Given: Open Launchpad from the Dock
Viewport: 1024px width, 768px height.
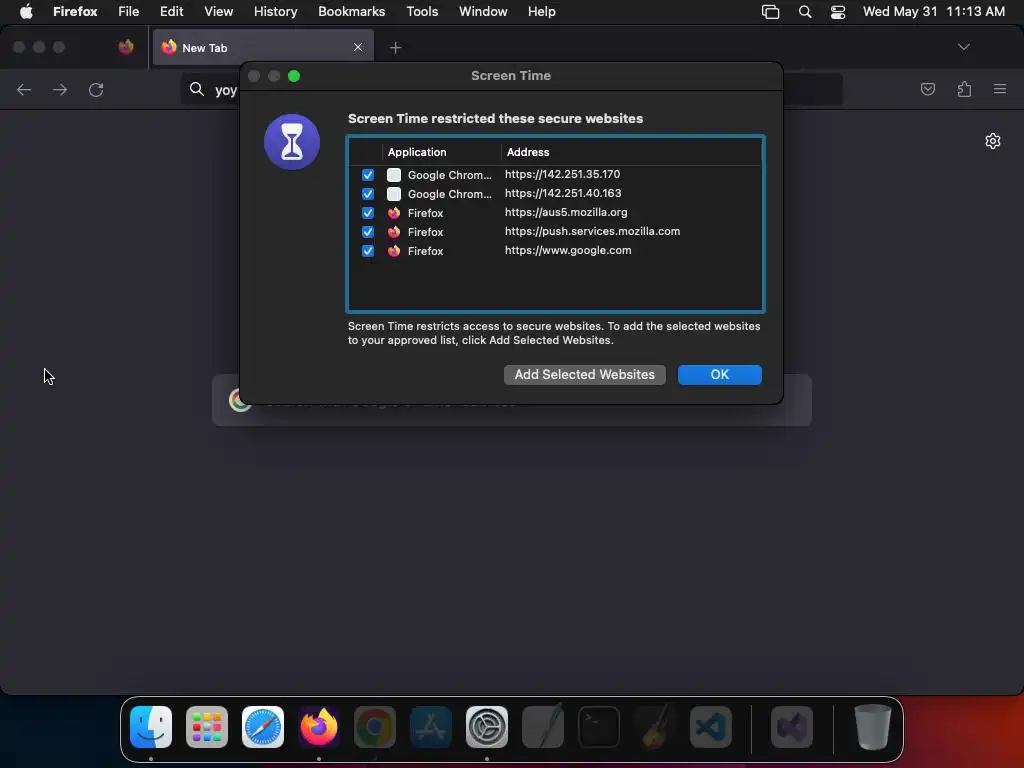Looking at the screenshot, I should 207,727.
